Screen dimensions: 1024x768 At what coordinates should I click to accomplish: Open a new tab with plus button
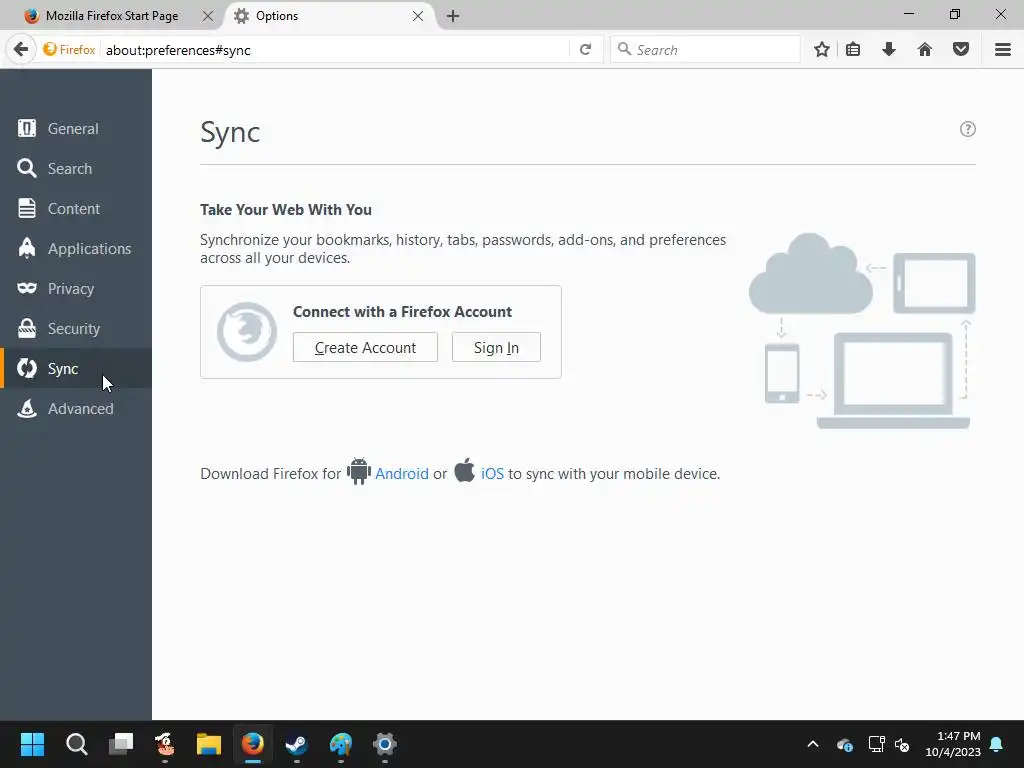[453, 16]
